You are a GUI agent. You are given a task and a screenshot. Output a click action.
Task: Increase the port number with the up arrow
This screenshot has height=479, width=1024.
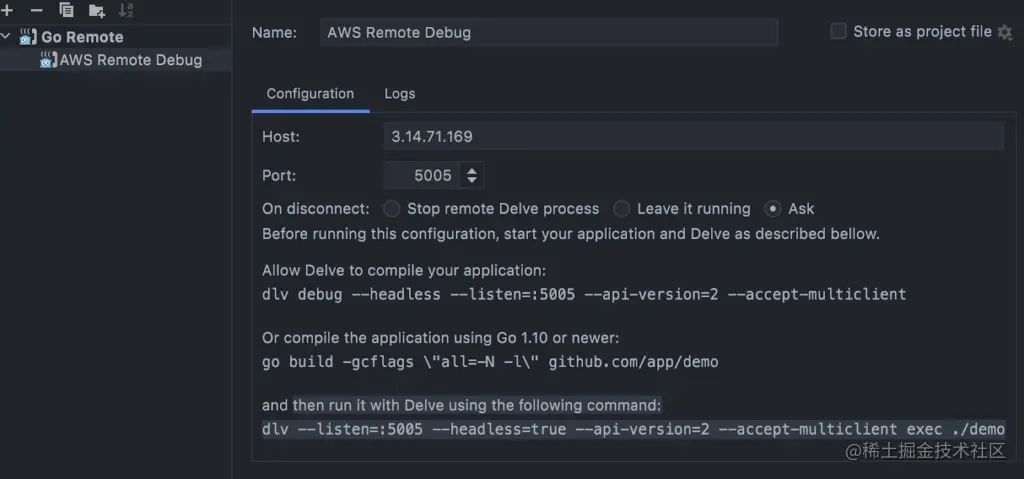(472, 170)
